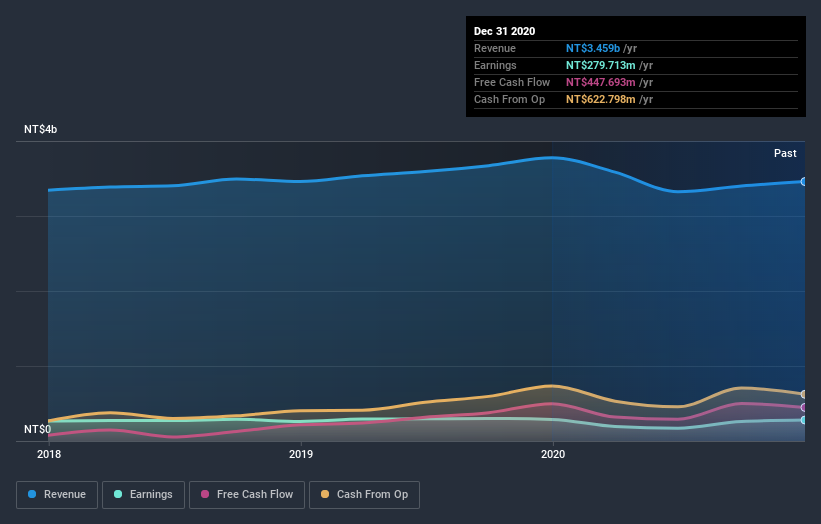Click the Cash From Op end marker
The image size is (821, 524).
pos(804,394)
